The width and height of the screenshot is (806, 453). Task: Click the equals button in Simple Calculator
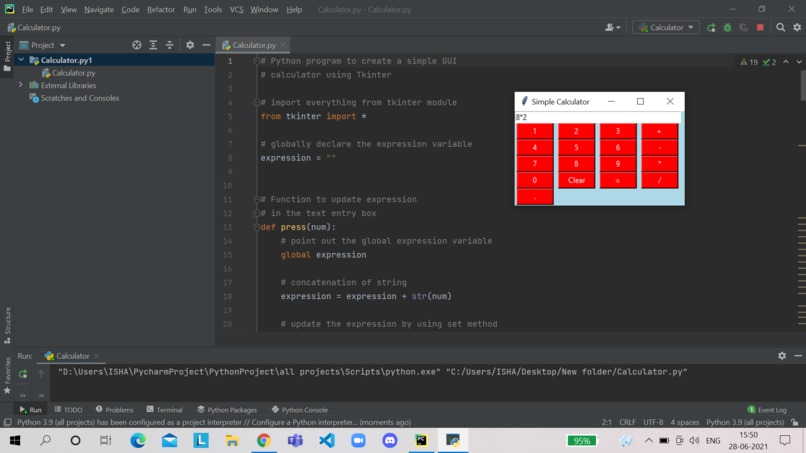pos(618,180)
